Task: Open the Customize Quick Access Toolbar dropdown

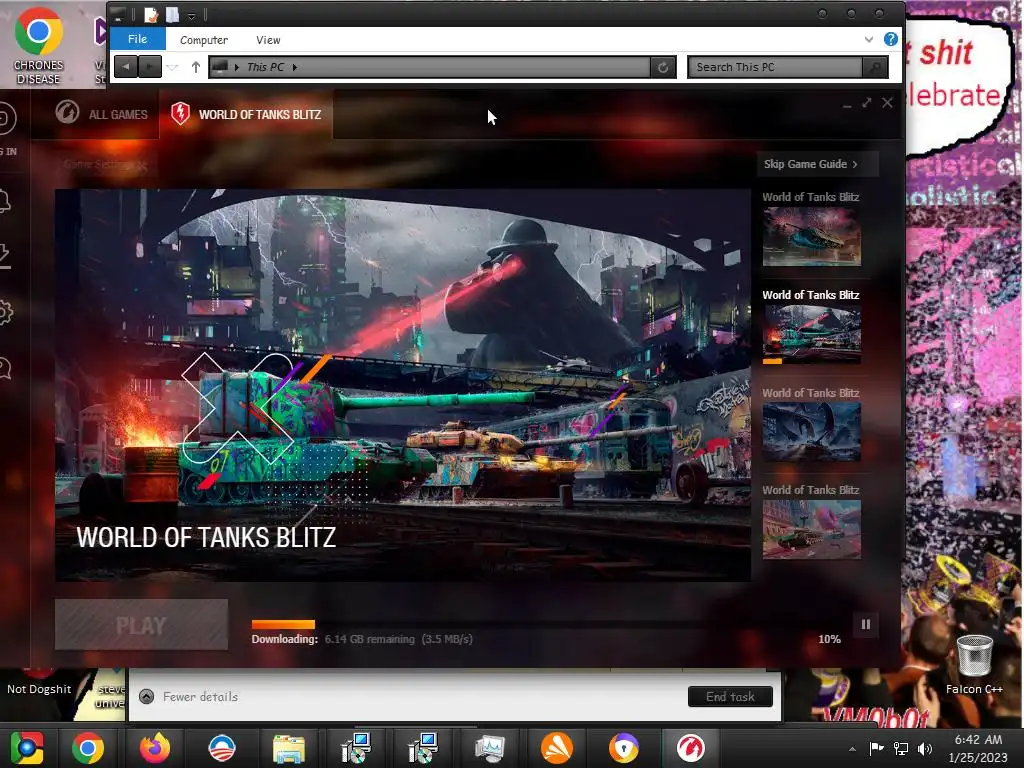Action: (x=191, y=15)
